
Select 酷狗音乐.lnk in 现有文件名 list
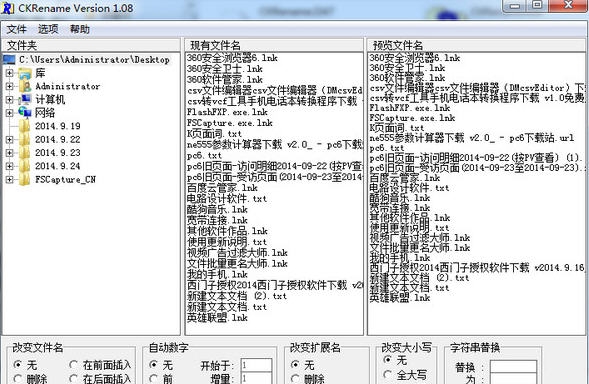[217, 209]
